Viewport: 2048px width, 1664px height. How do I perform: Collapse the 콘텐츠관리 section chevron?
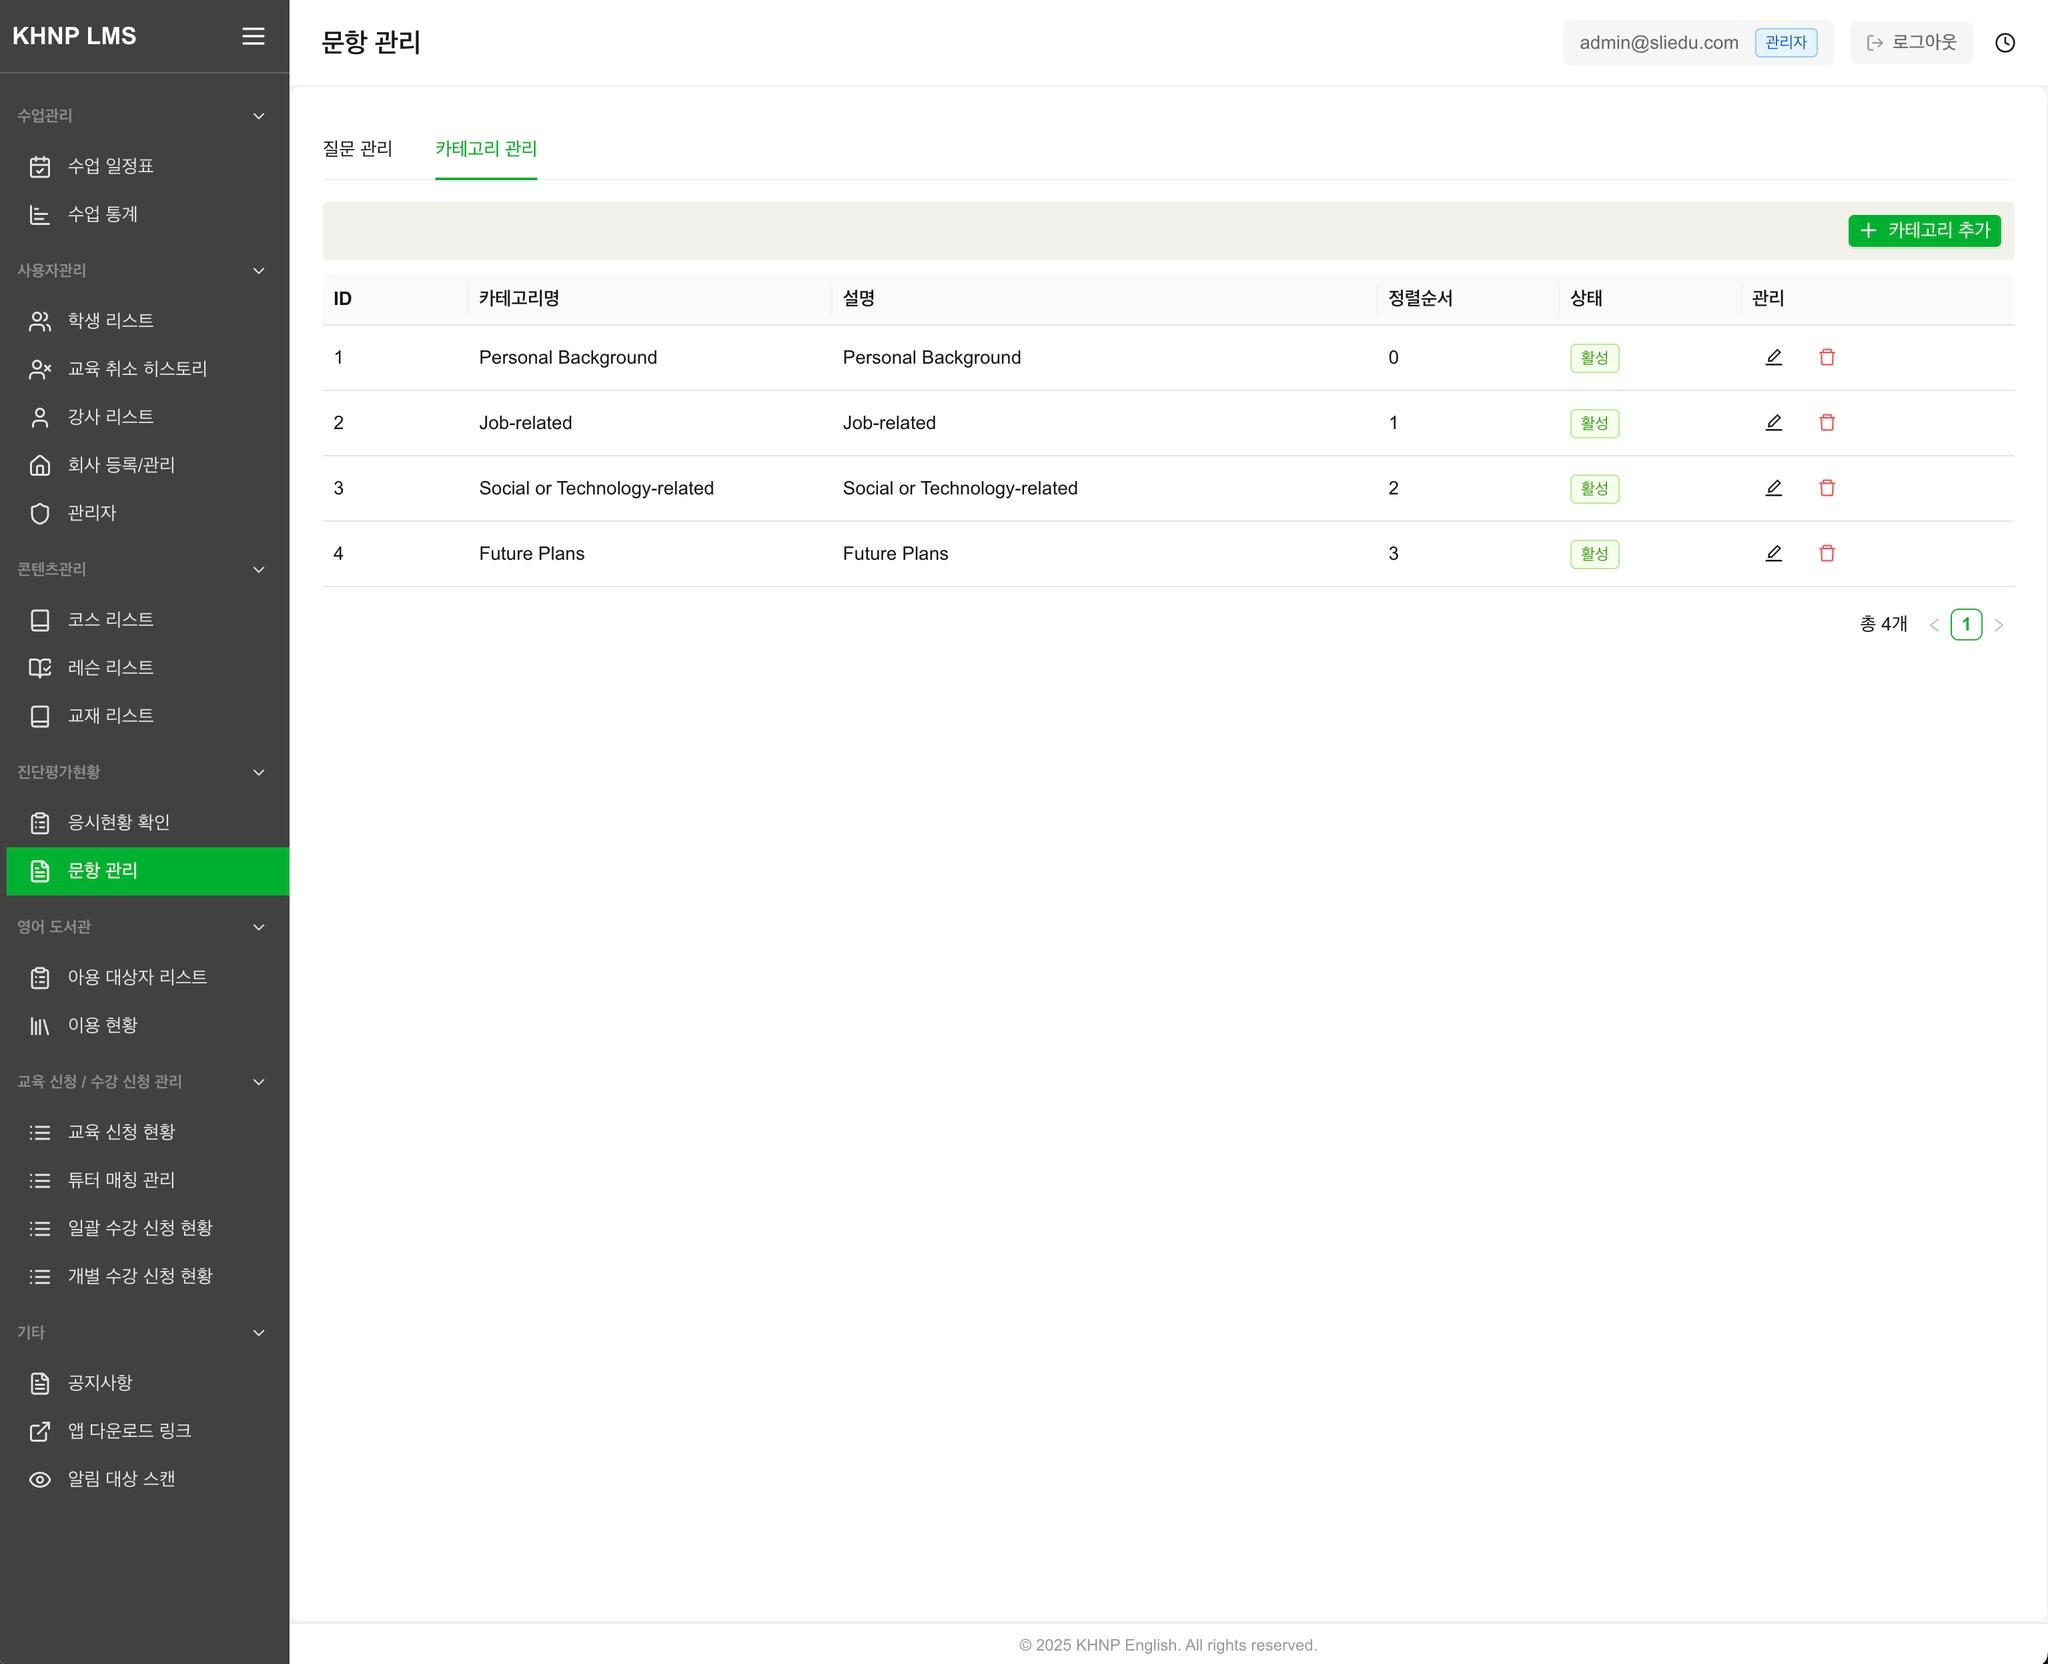point(259,570)
